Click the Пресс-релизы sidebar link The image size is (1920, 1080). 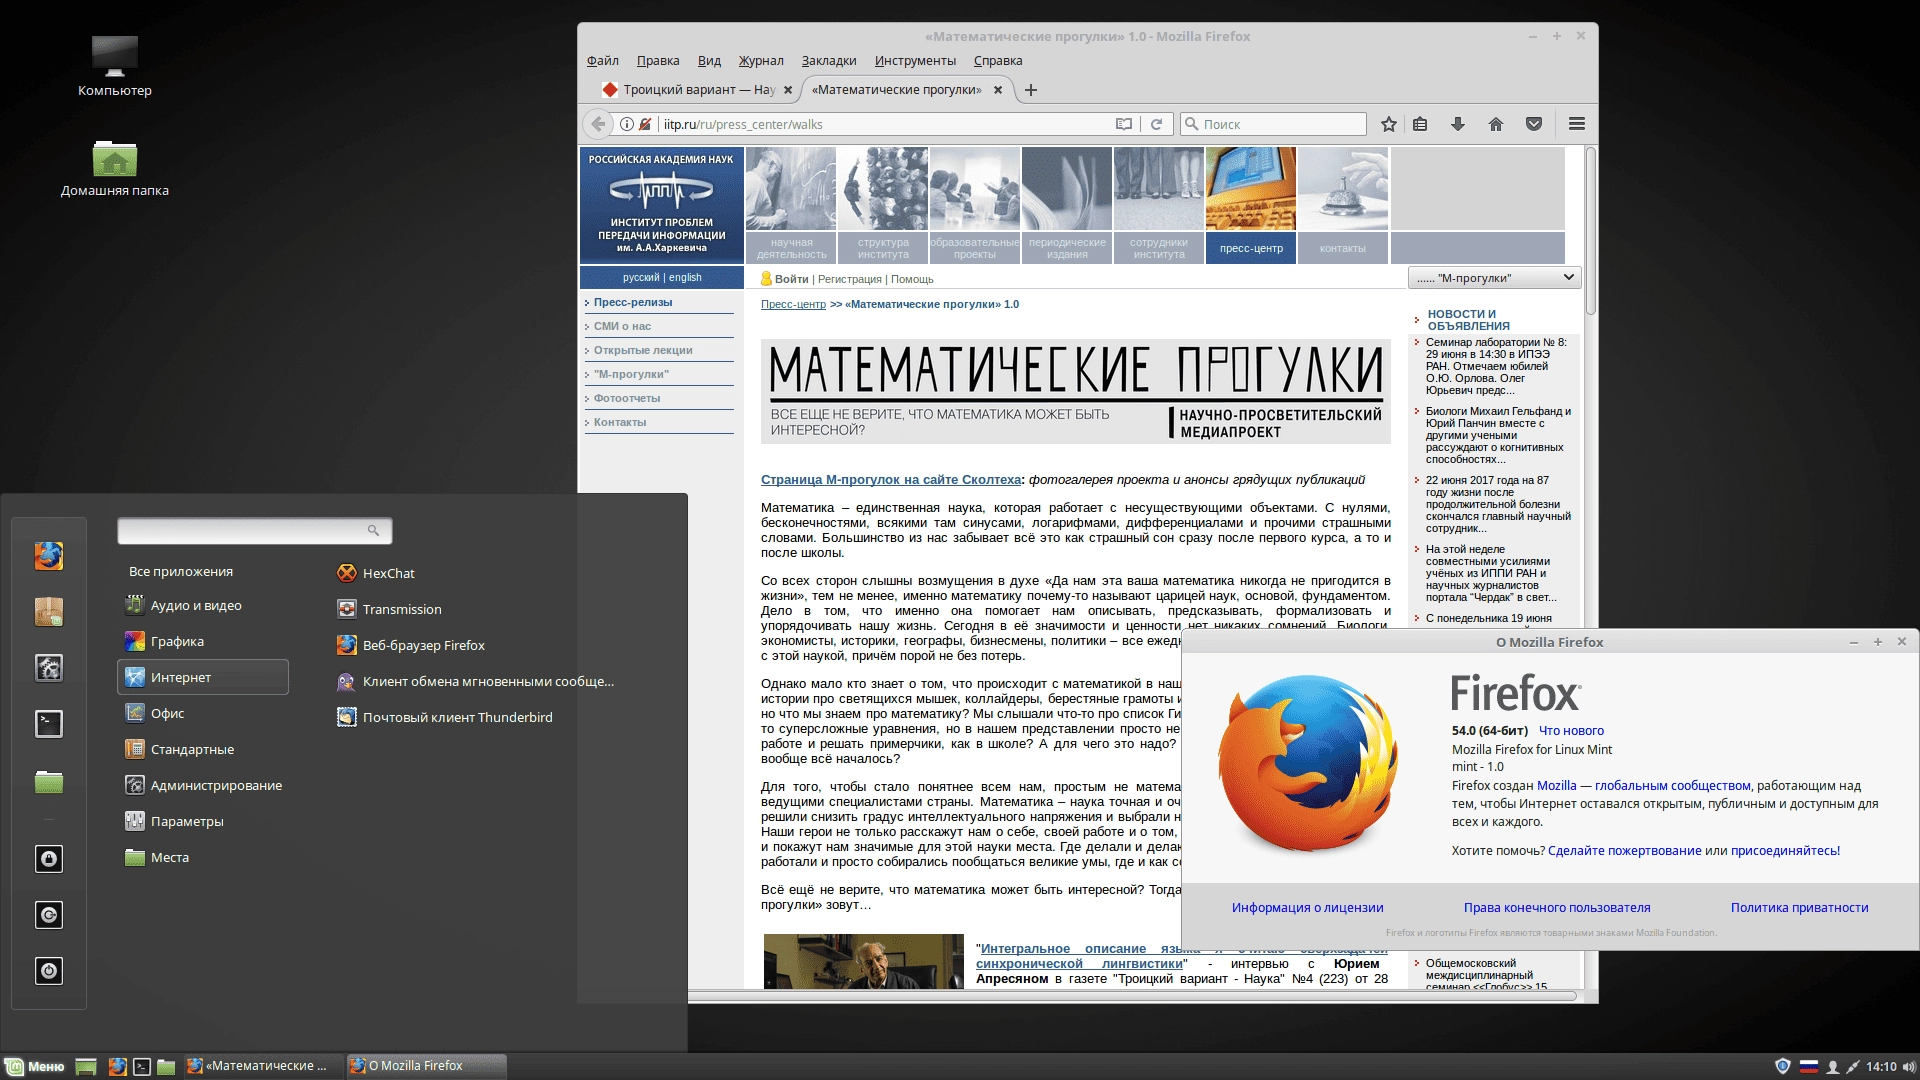[633, 302]
